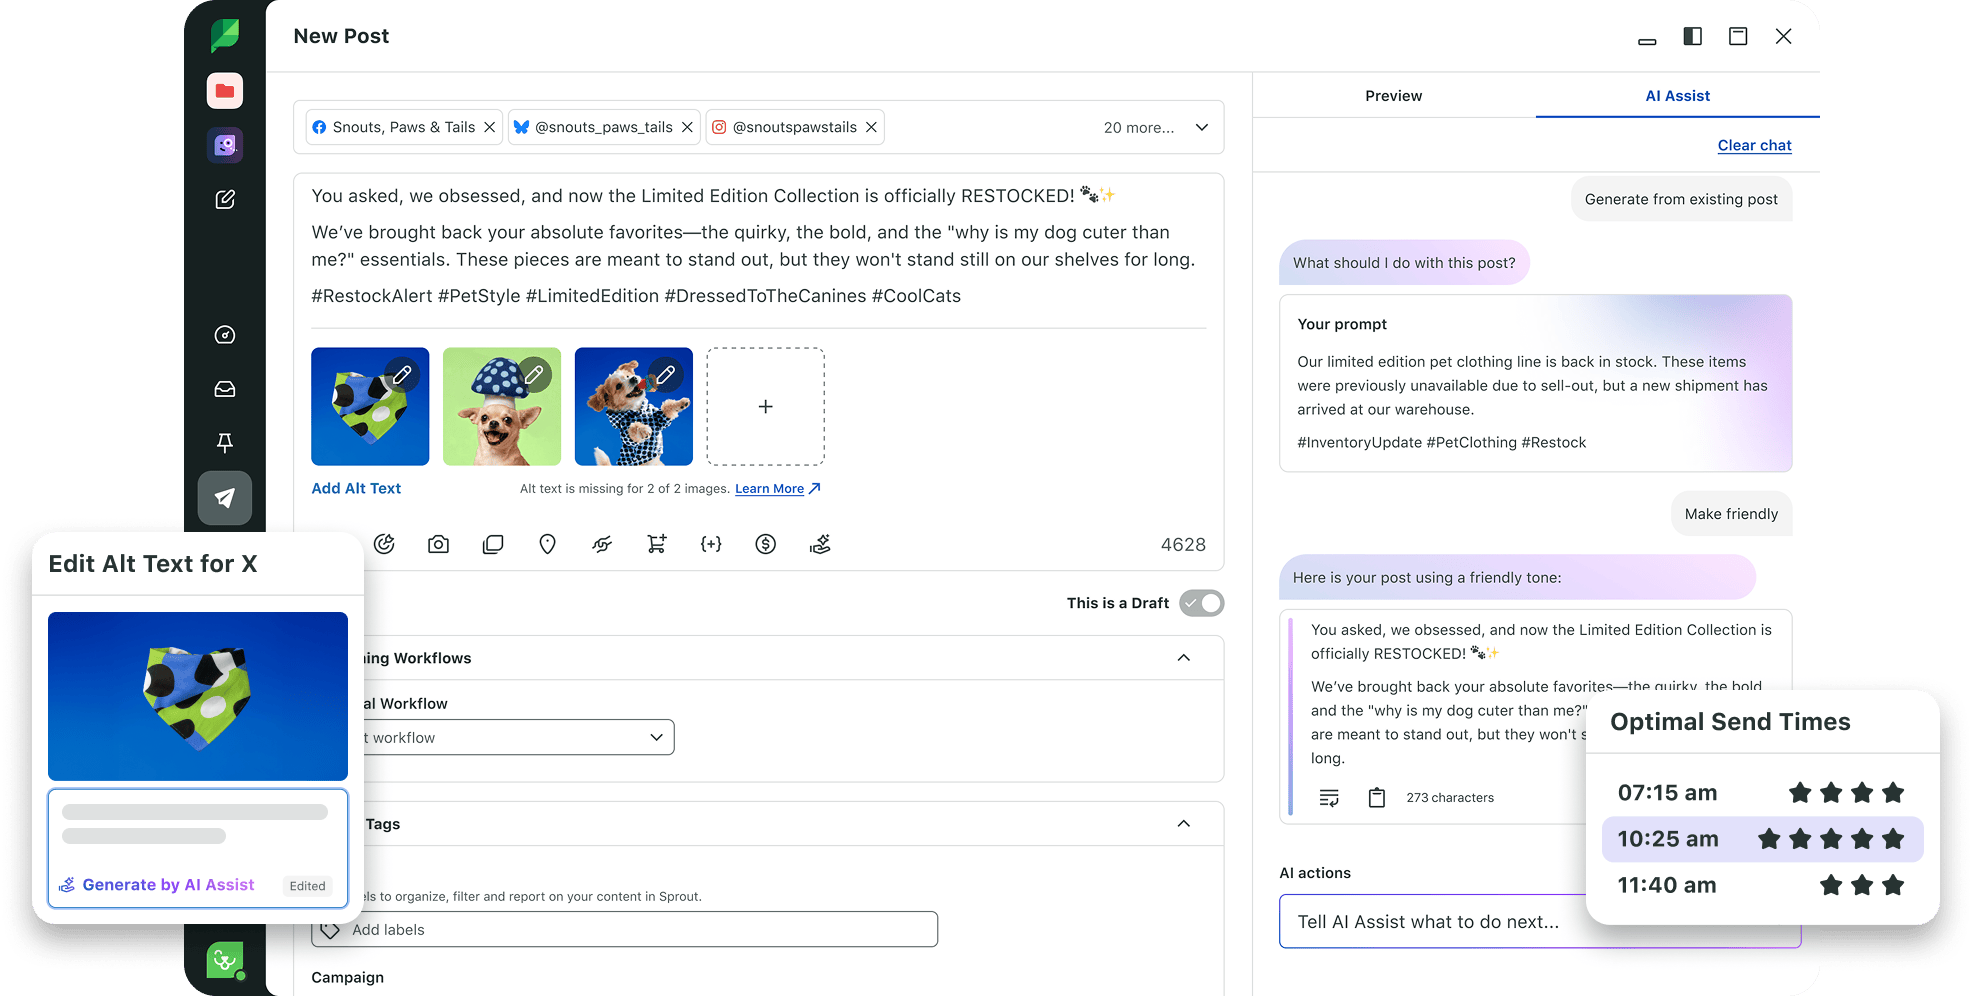The width and height of the screenshot is (1972, 996).
Task: Select the 10:25 am send time
Action: coord(1762,839)
